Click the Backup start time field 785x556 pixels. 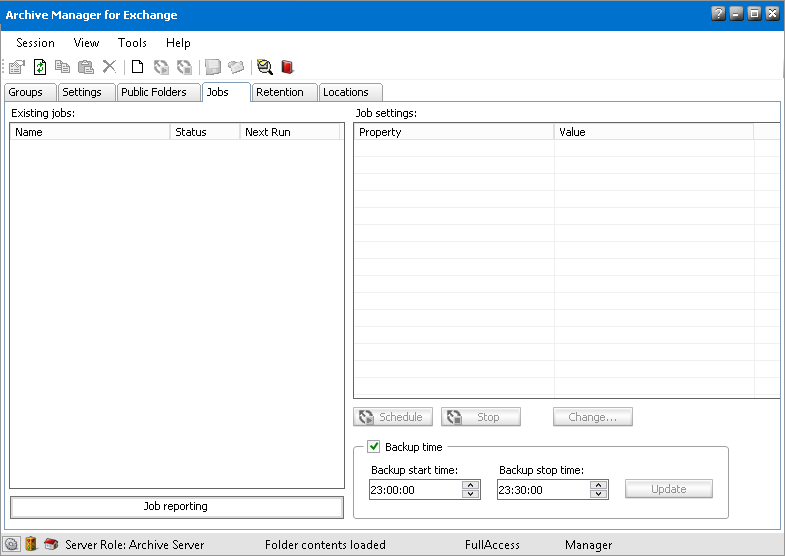click(x=413, y=490)
